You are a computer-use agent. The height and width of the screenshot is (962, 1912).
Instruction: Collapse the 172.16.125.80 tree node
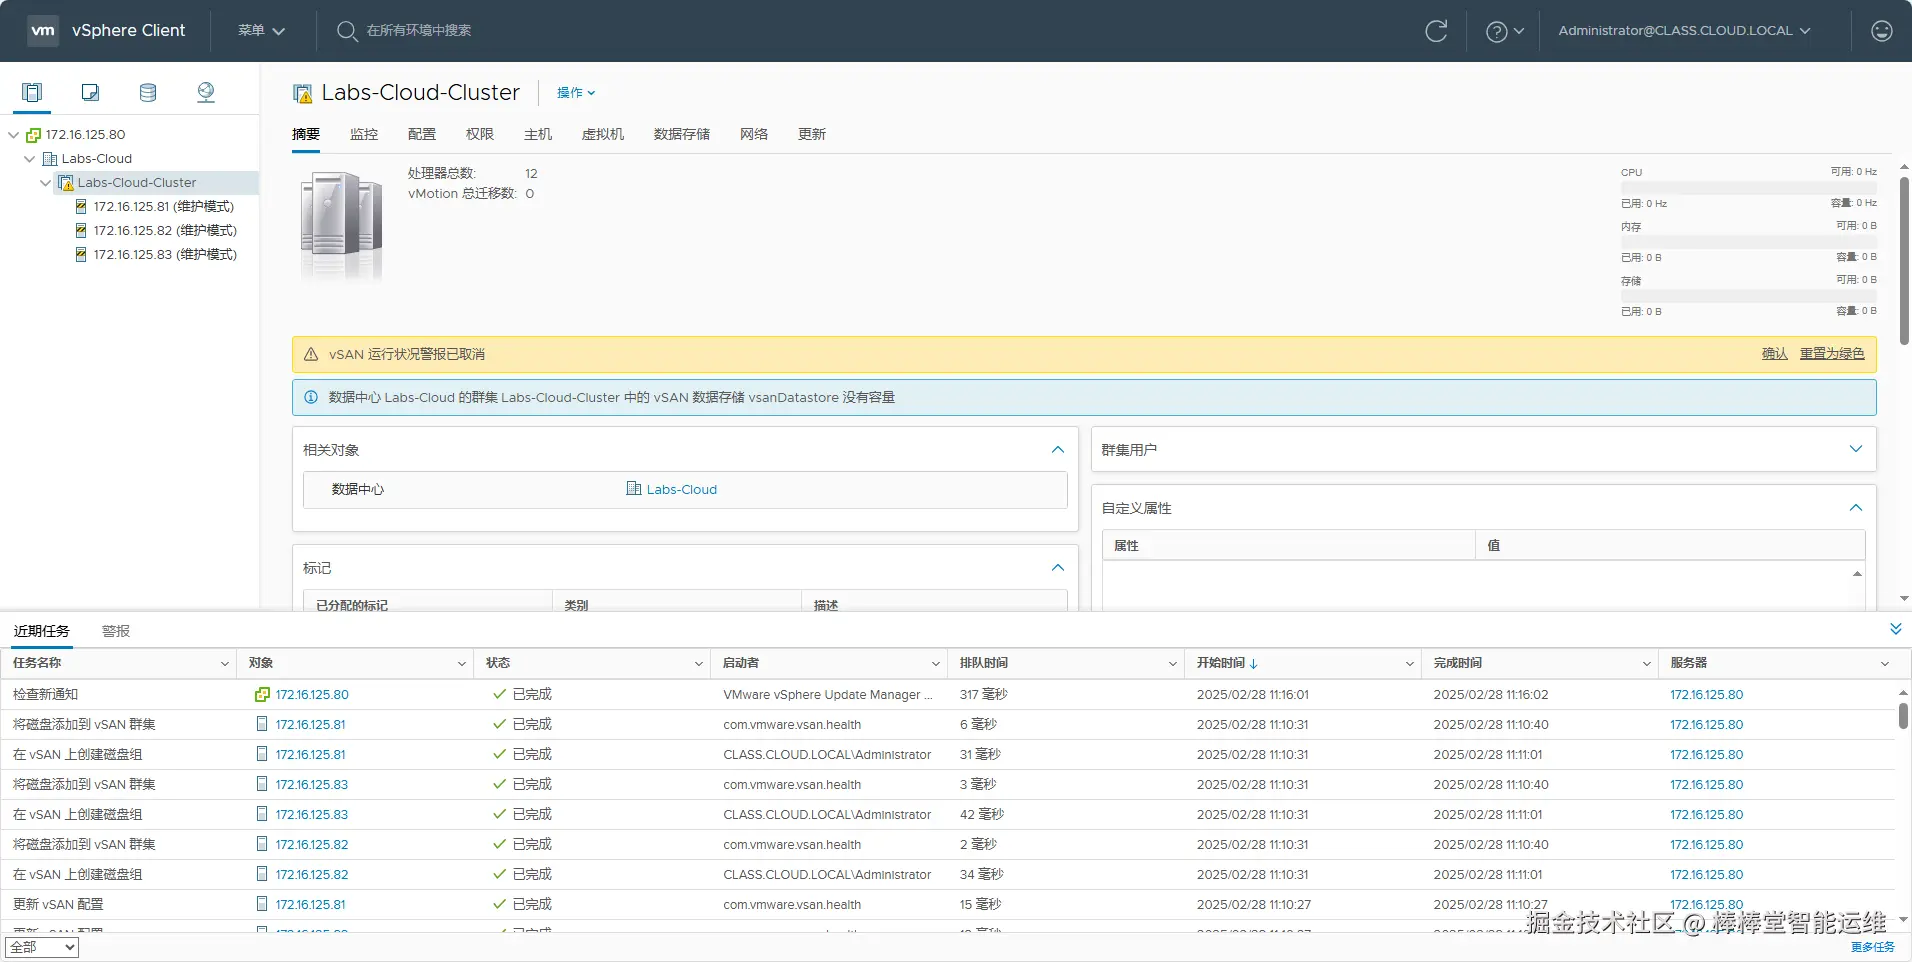(14, 135)
